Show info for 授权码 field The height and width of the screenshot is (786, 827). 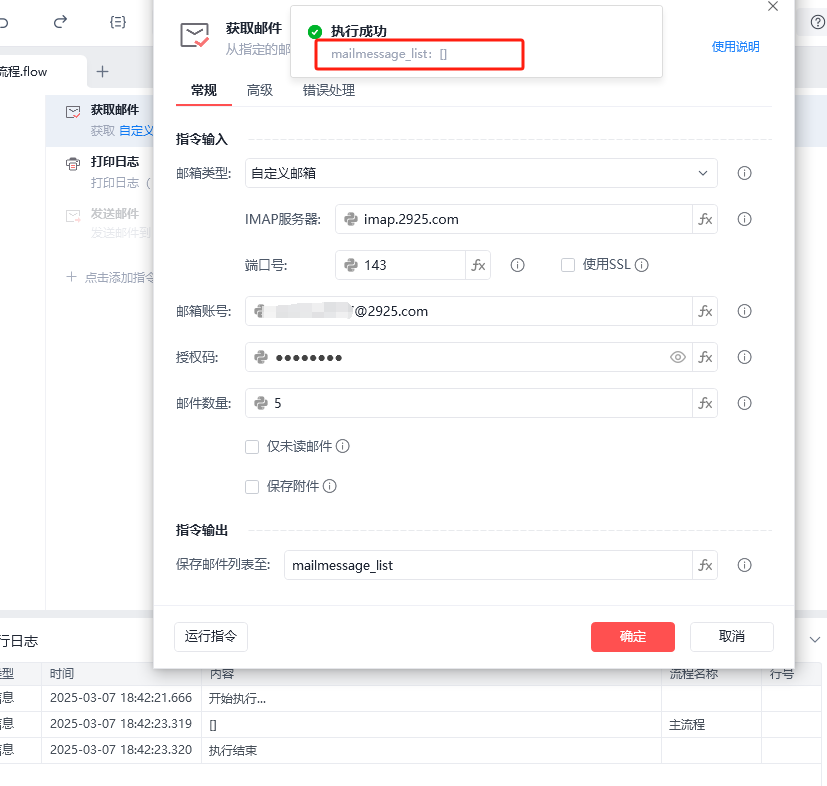(x=744, y=357)
